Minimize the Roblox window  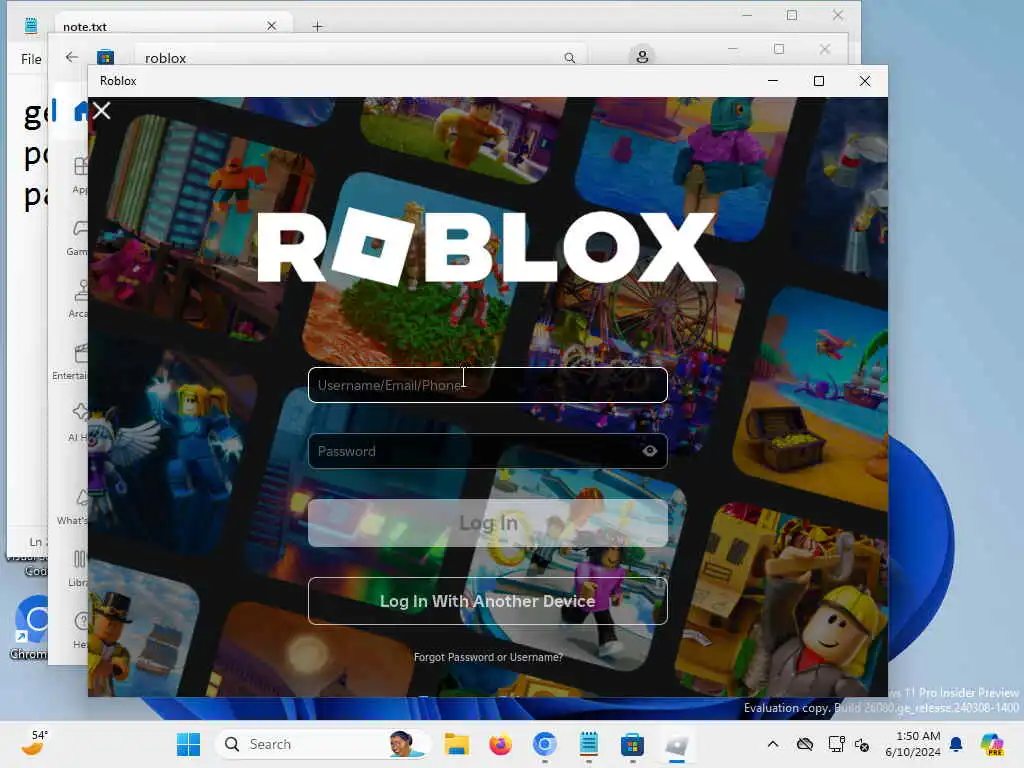coord(773,81)
